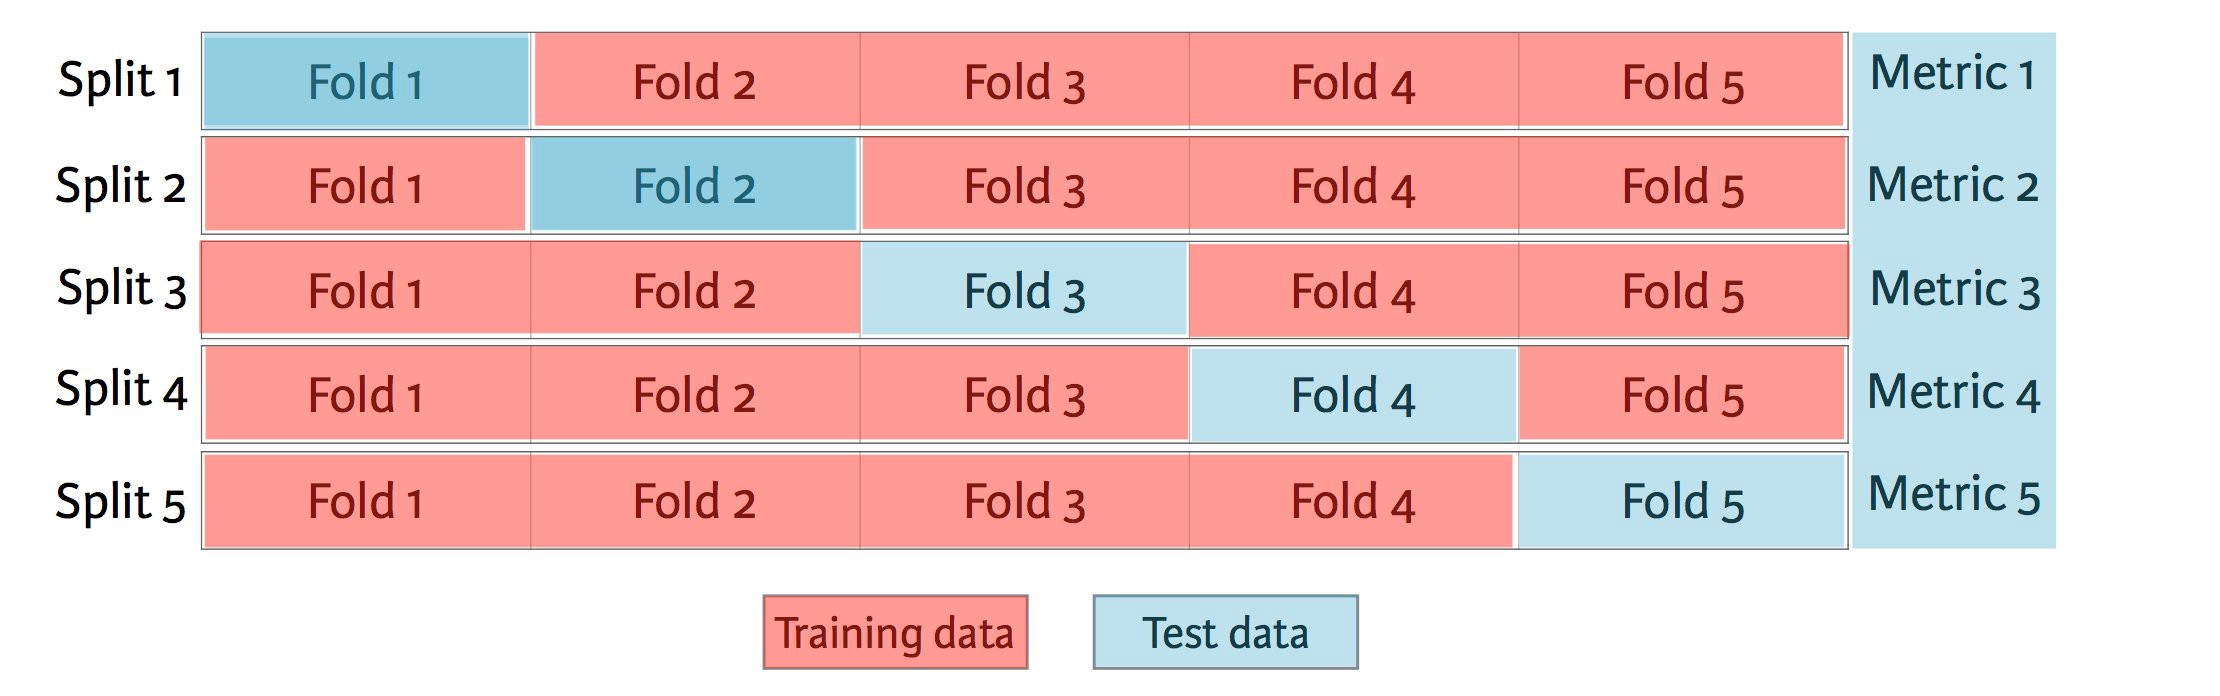Click red Fold 4 in Split 5 row

[1351, 501]
